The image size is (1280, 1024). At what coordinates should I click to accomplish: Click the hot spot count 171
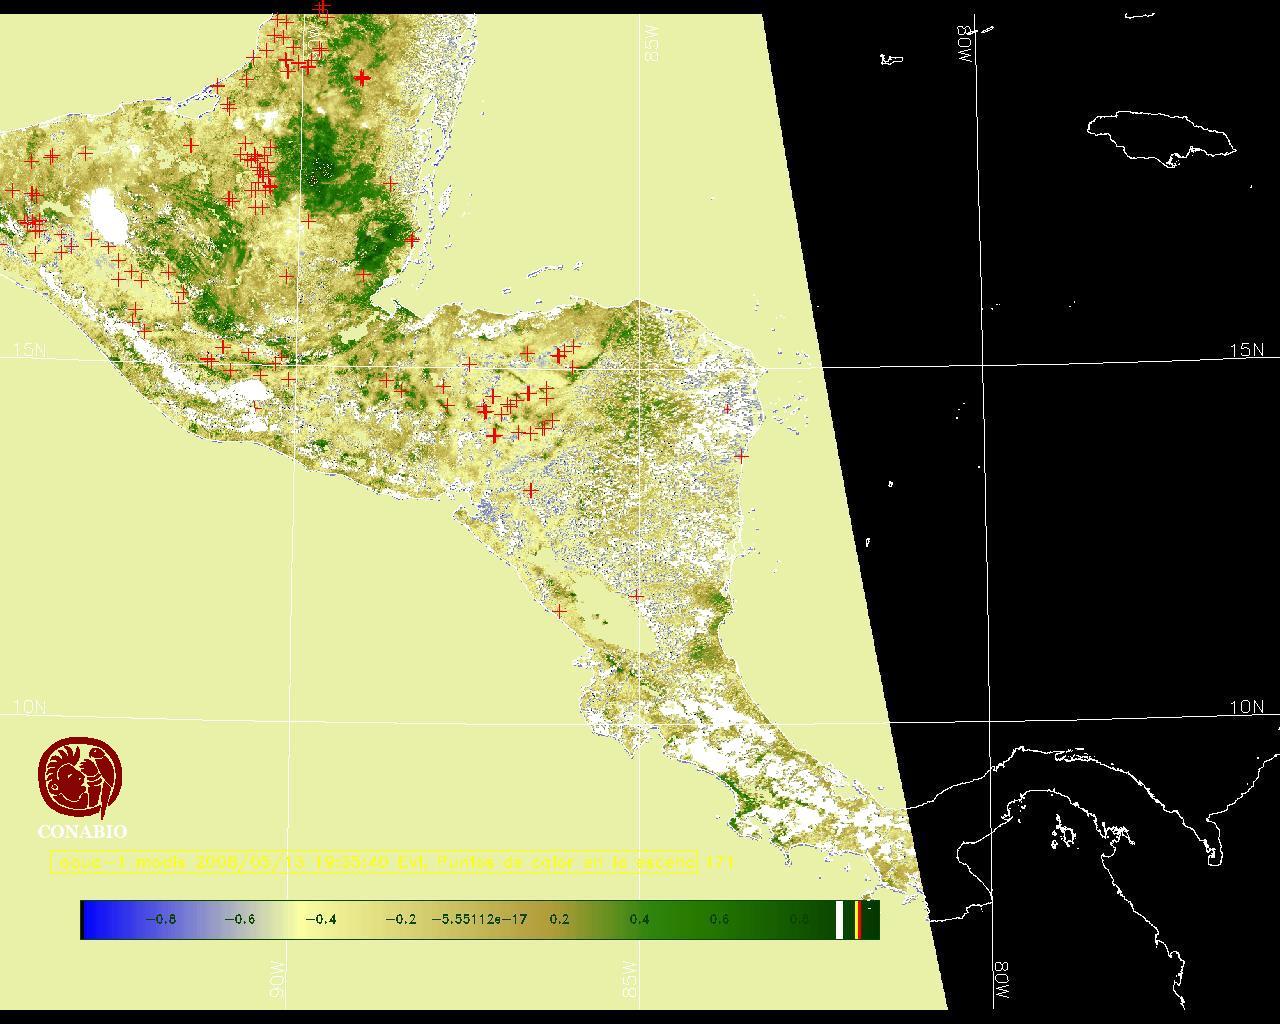click(x=720, y=862)
